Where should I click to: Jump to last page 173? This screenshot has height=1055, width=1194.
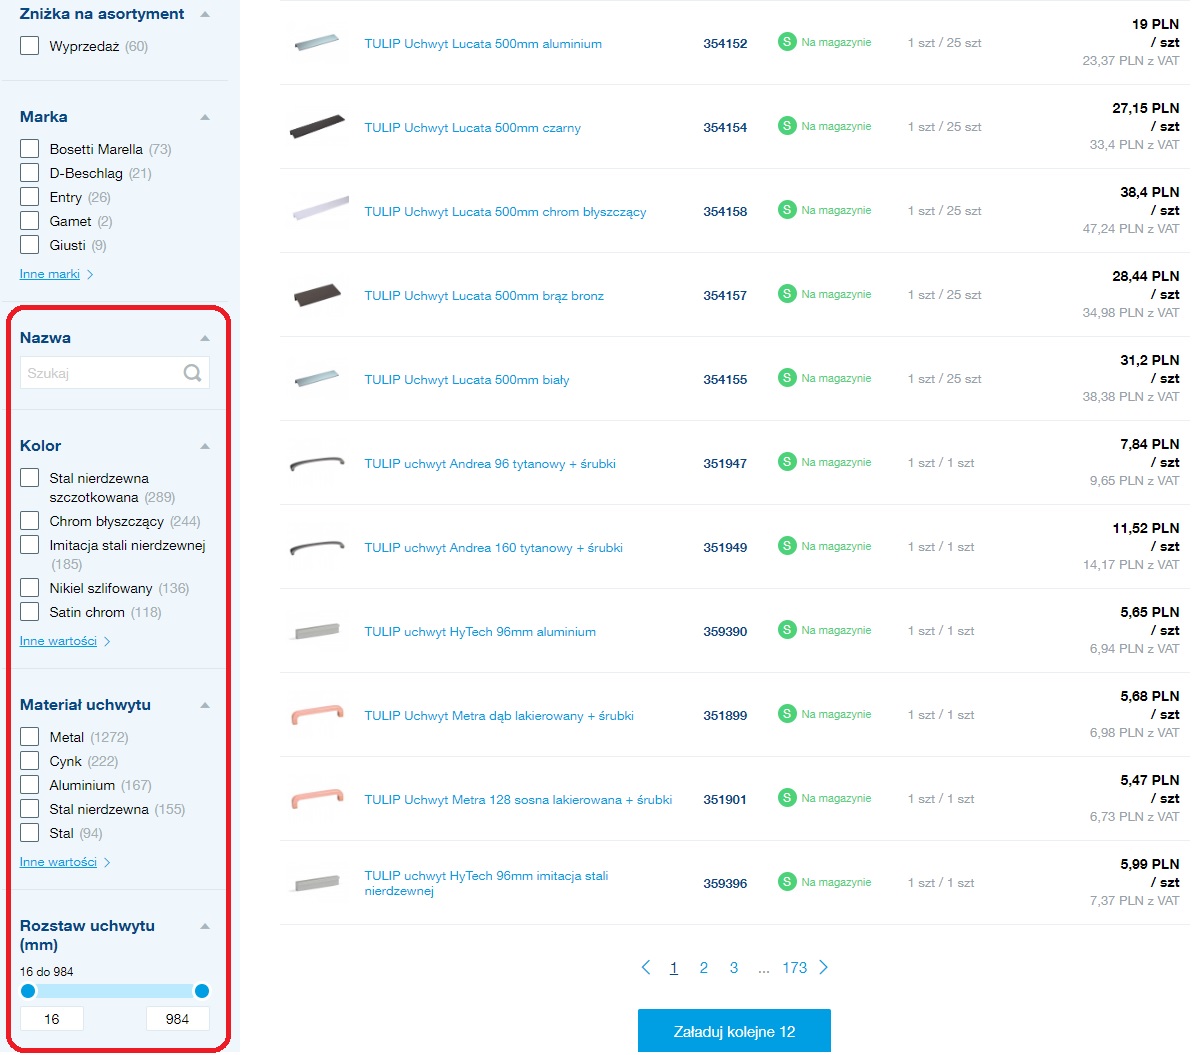794,967
